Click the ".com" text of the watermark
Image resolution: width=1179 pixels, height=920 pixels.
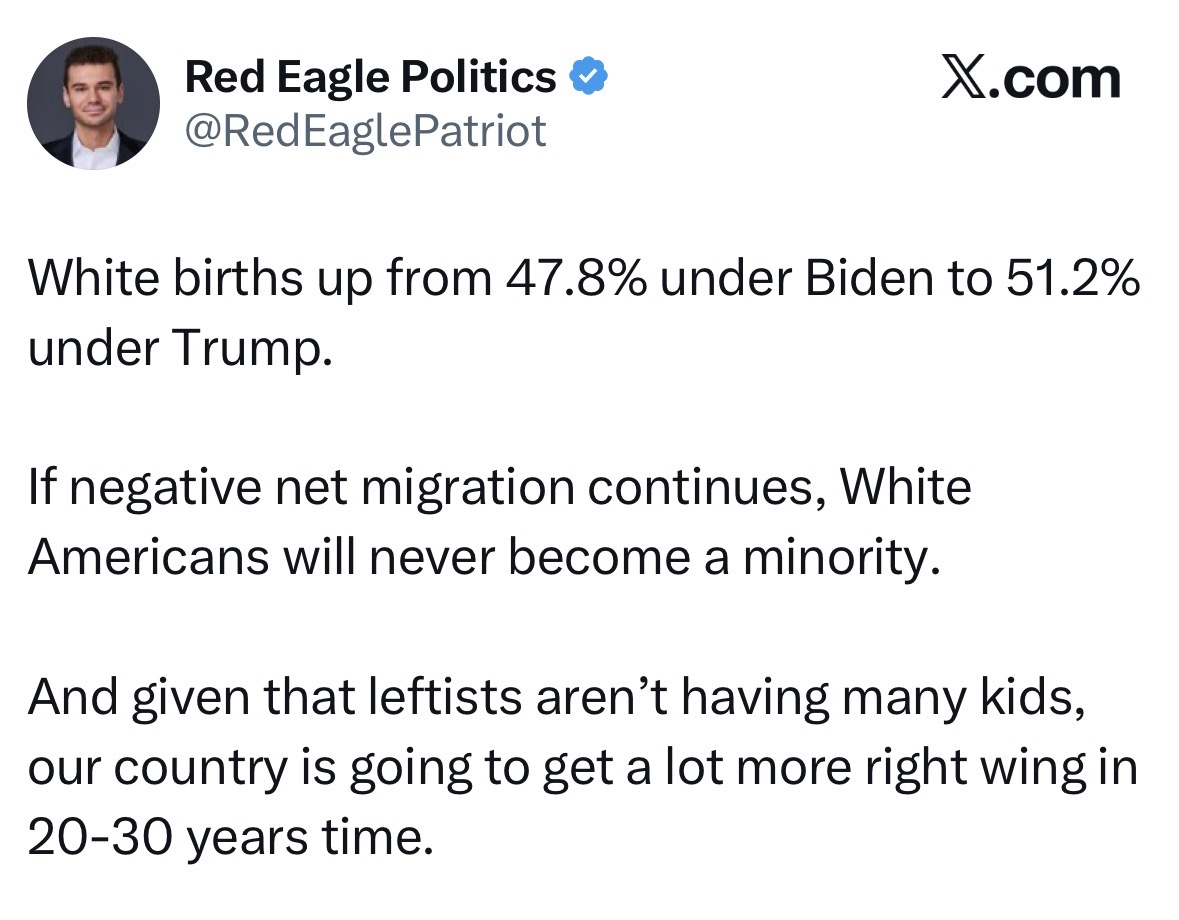(x=1055, y=80)
